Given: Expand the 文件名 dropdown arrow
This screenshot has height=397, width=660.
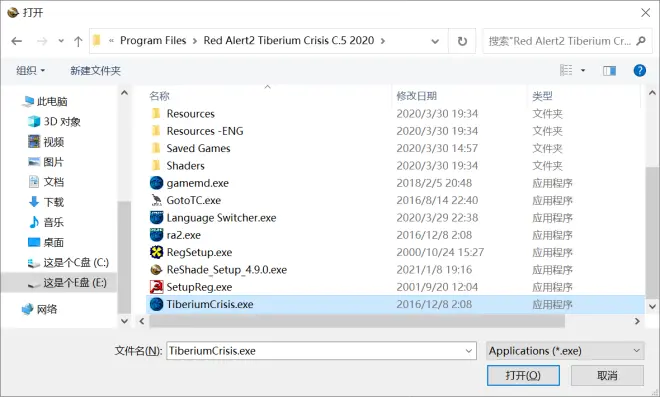Looking at the screenshot, I should pos(468,351).
